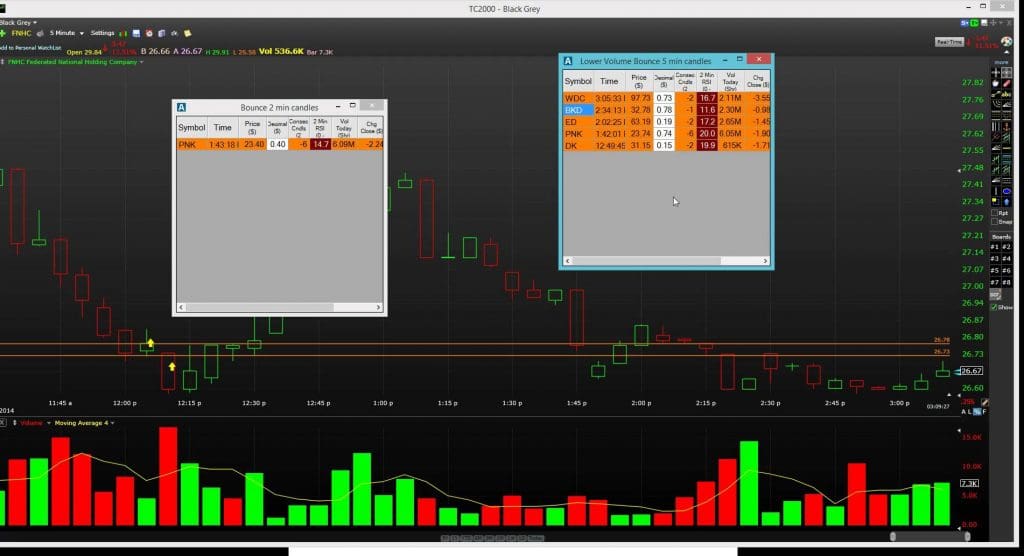Close the volume pane with X button
This screenshot has width=1024, height=556.
tap(3, 423)
